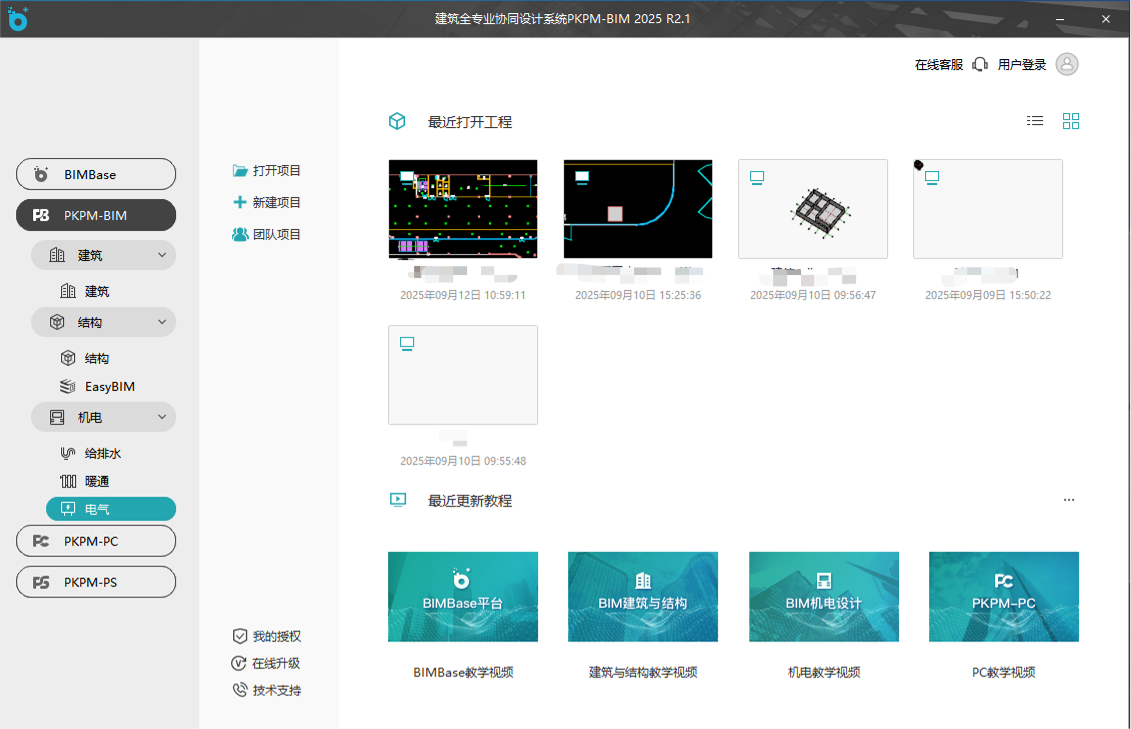Open the tutorials more options menu

[1069, 500]
